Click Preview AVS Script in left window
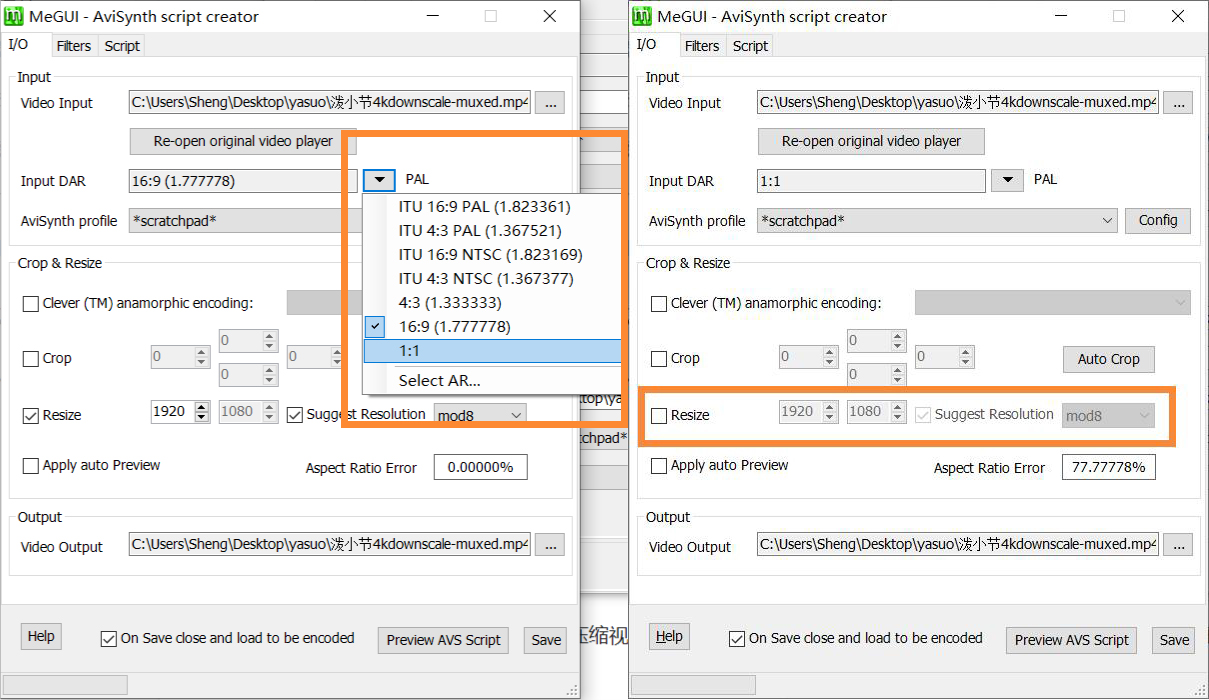This screenshot has width=1209, height=700. [x=443, y=640]
